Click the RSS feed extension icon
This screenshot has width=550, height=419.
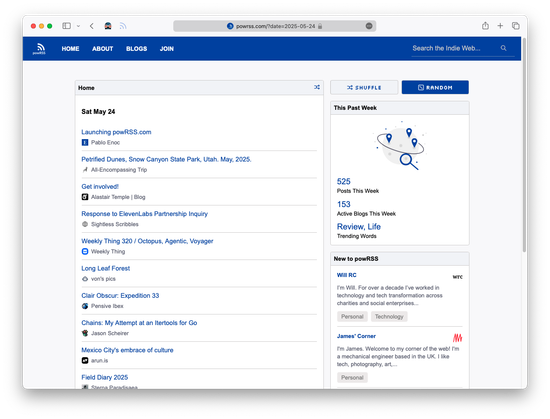tap(123, 26)
